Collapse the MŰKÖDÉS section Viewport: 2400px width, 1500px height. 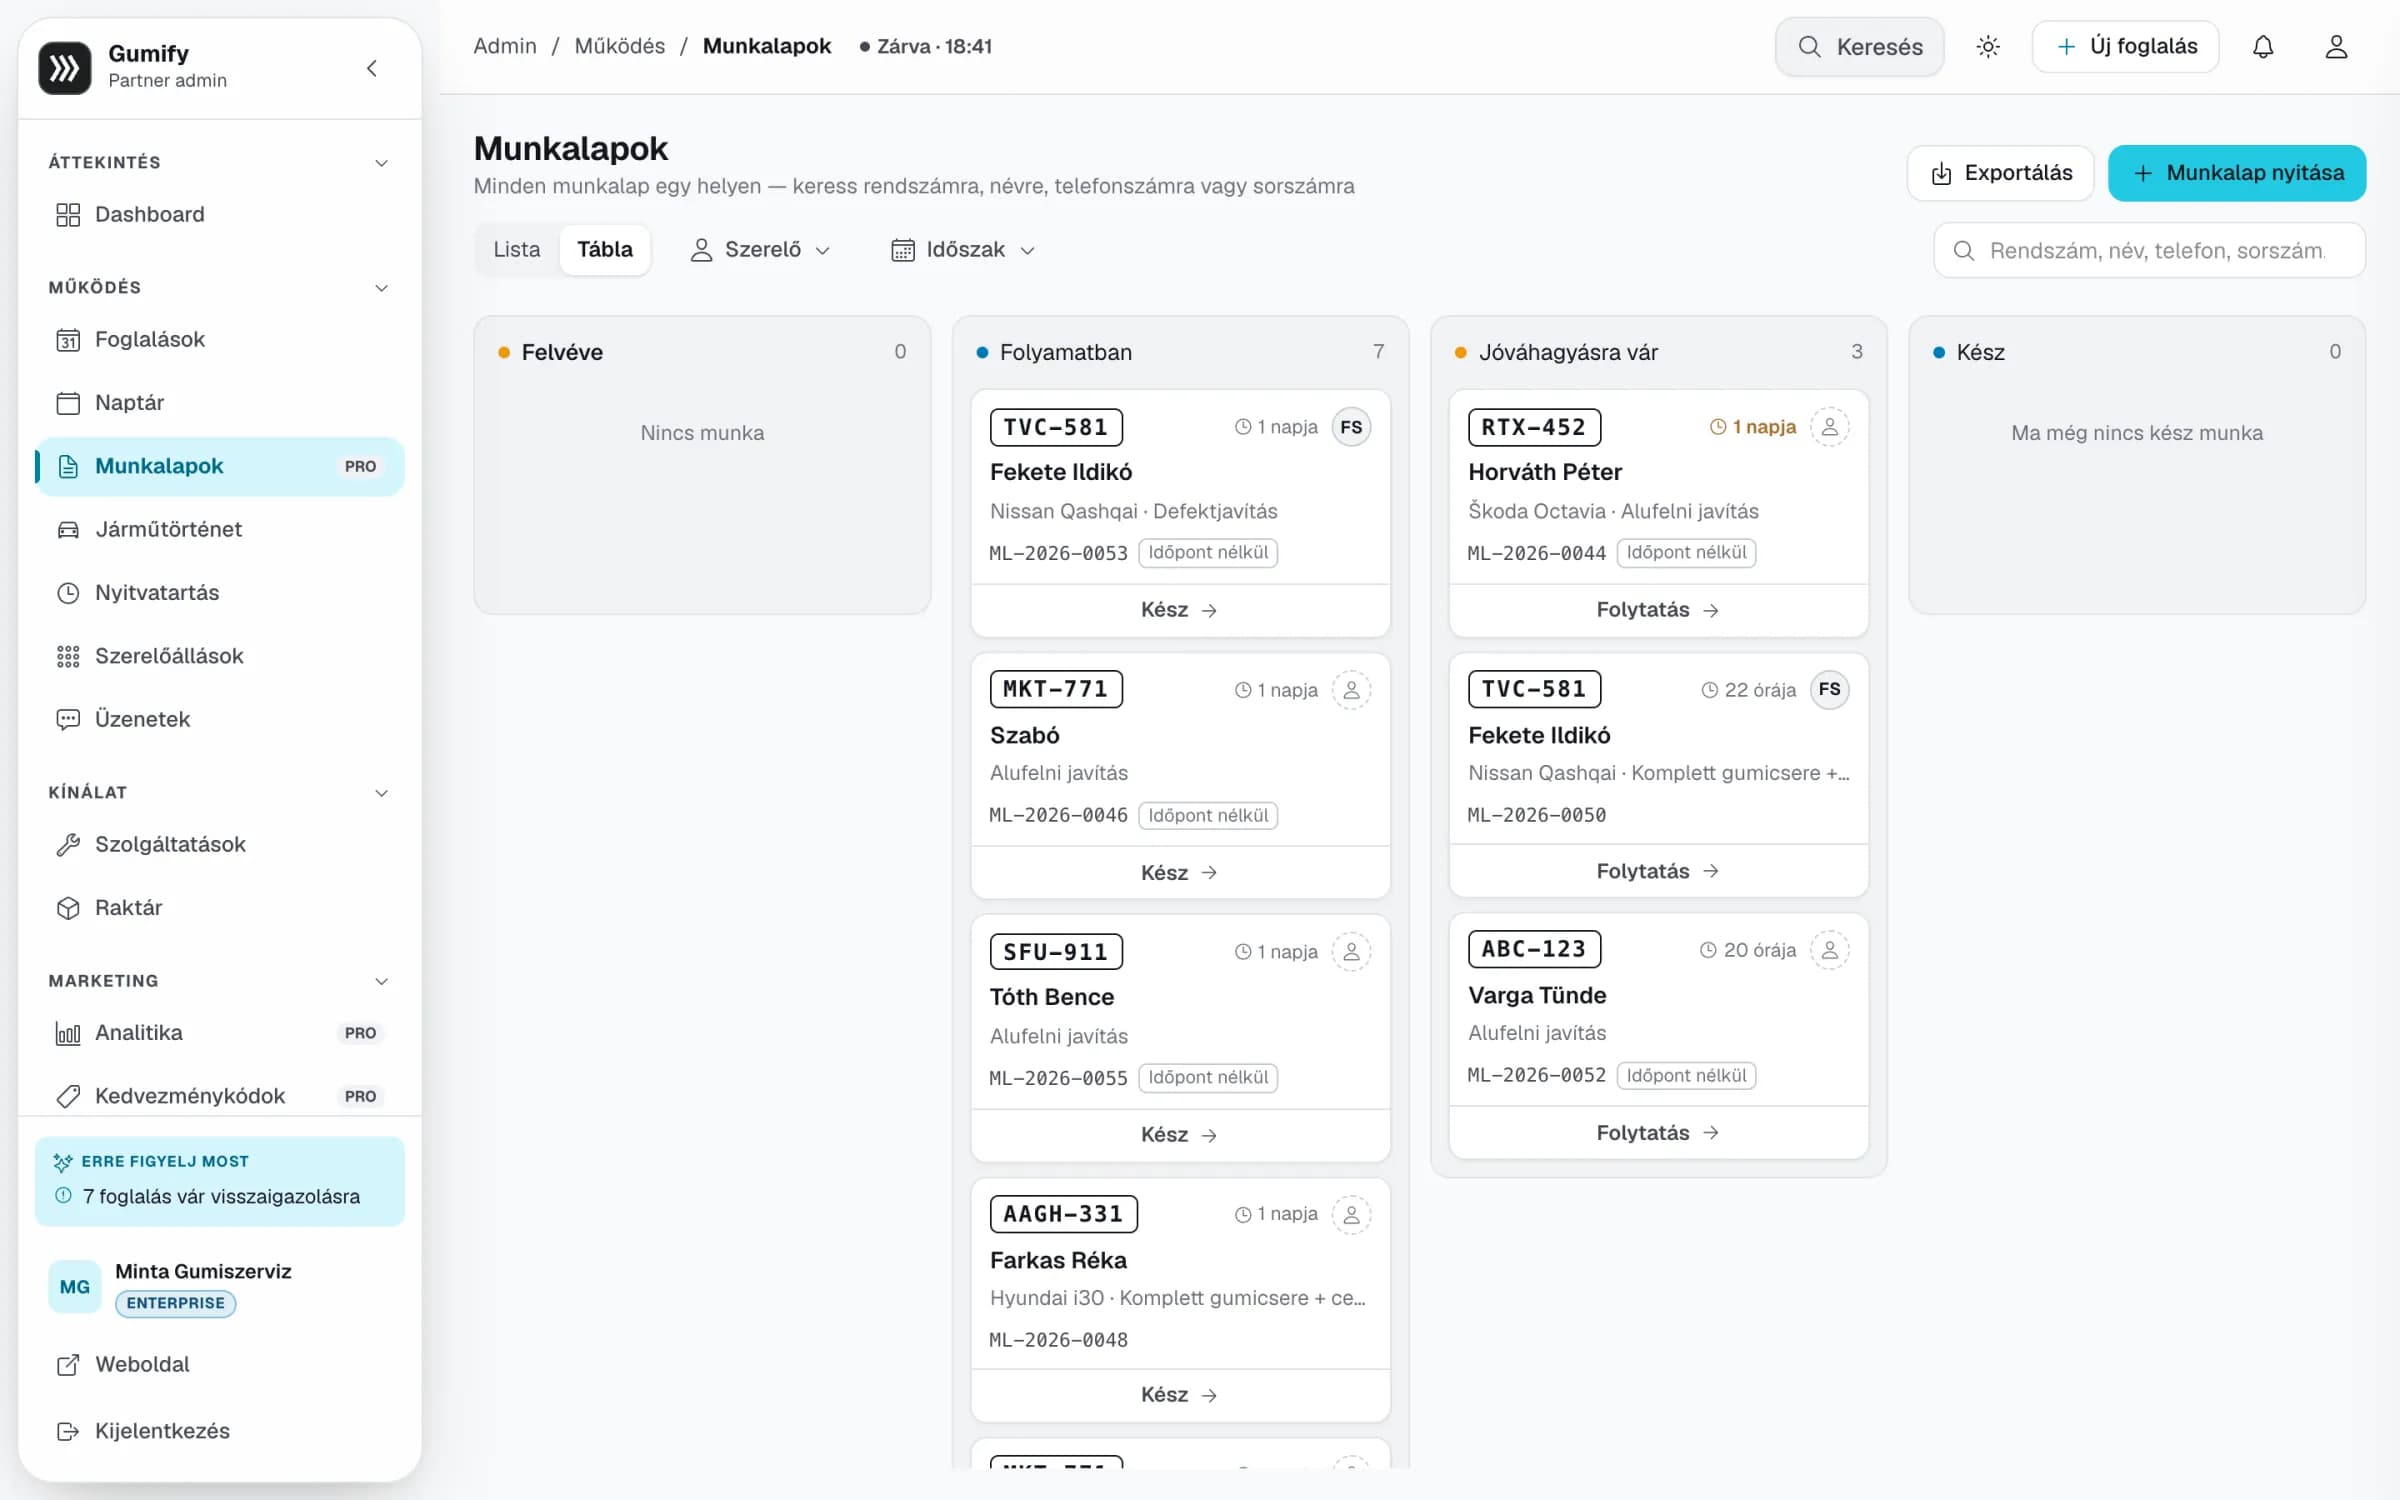tap(381, 288)
